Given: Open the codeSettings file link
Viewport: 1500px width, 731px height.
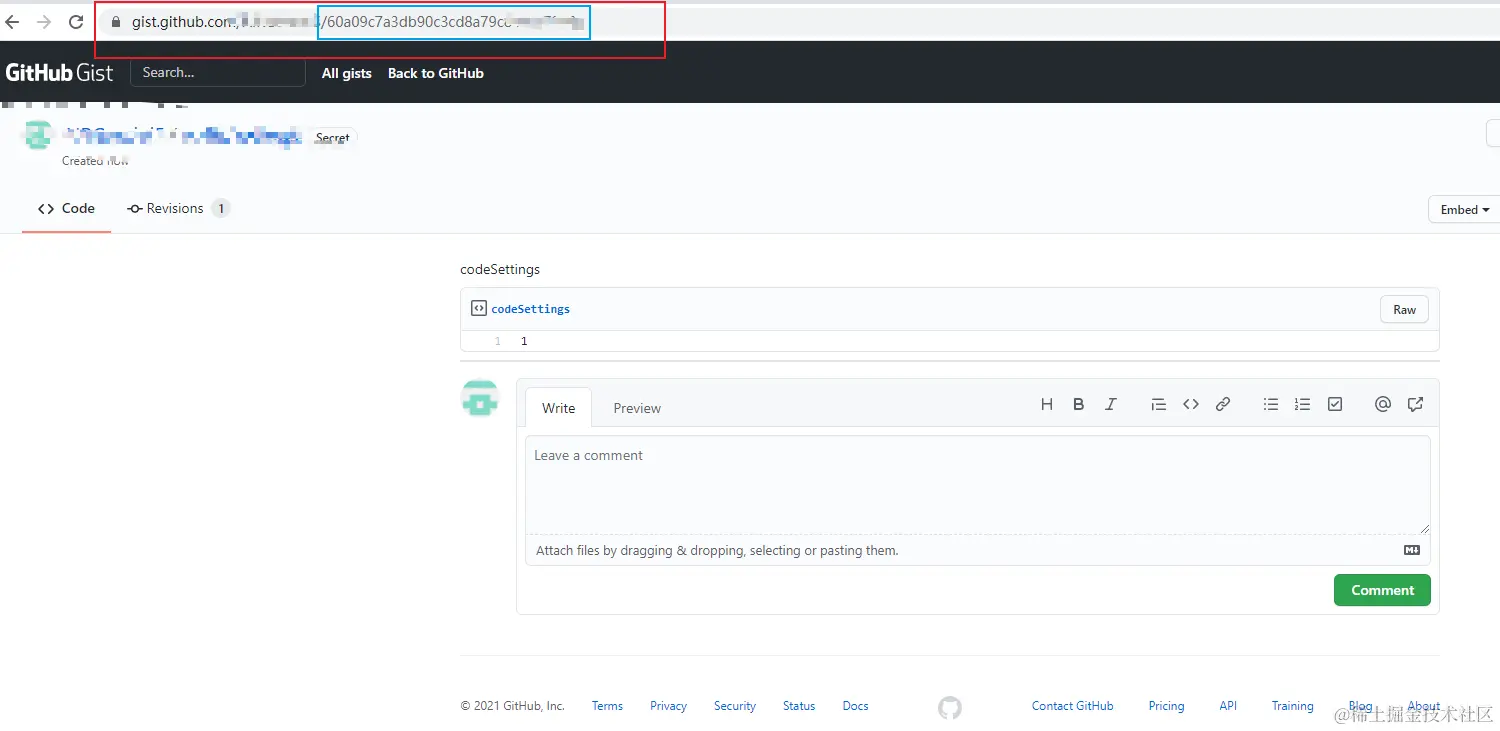Looking at the screenshot, I should click(531, 309).
